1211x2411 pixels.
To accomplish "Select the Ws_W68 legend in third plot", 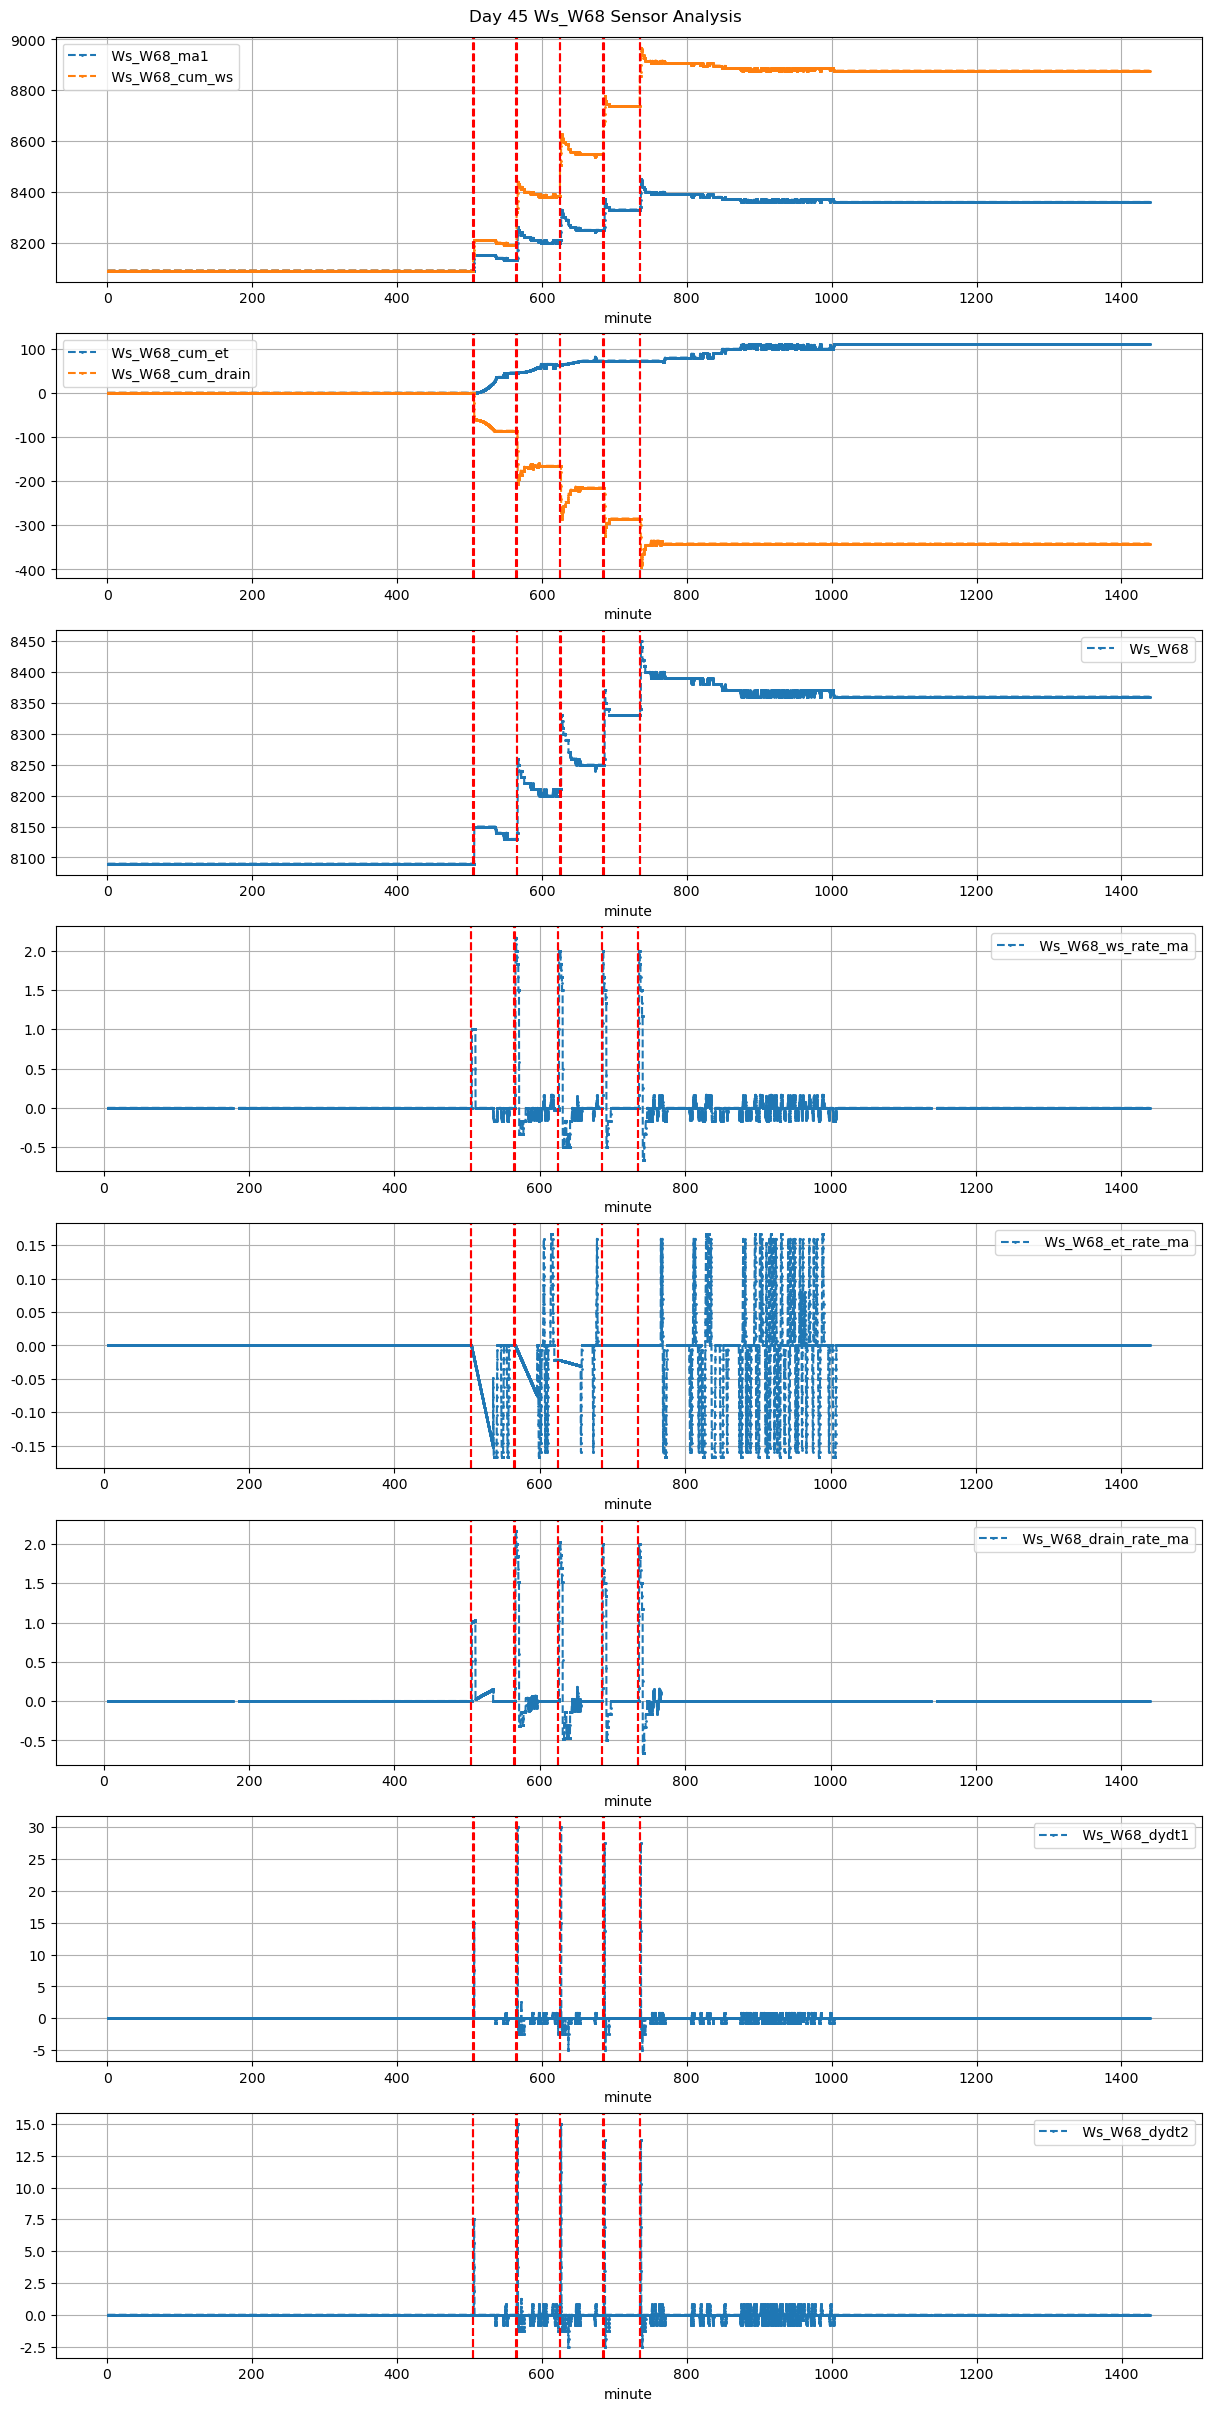I will pos(1158,650).
